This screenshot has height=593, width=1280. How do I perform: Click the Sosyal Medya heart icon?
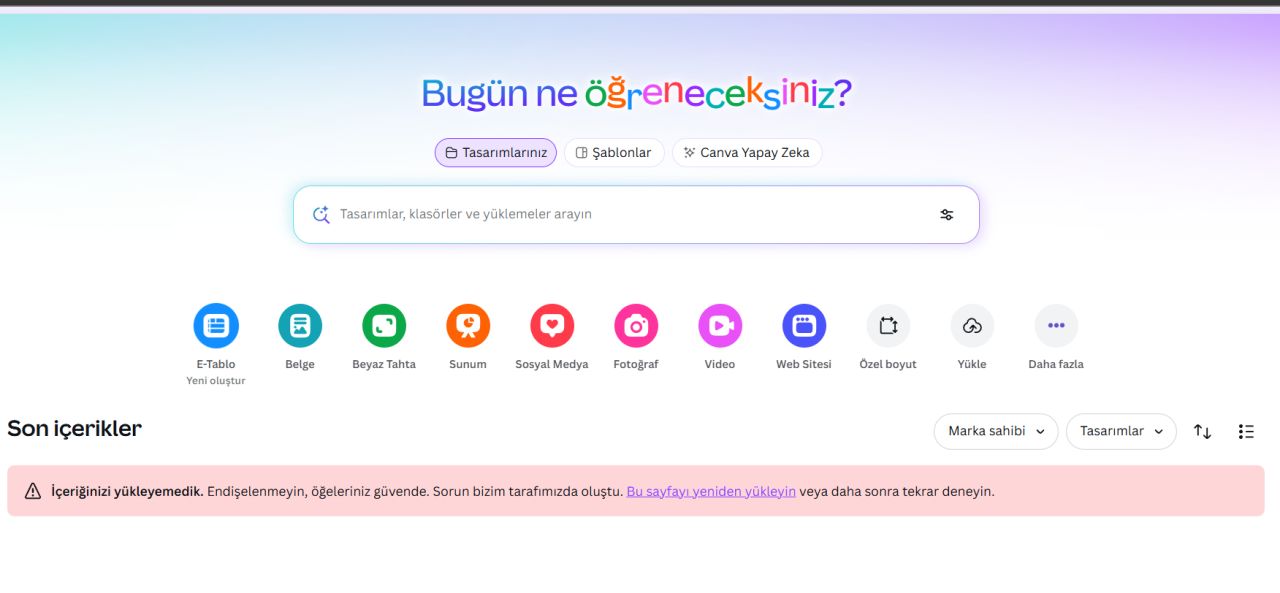click(x=552, y=326)
